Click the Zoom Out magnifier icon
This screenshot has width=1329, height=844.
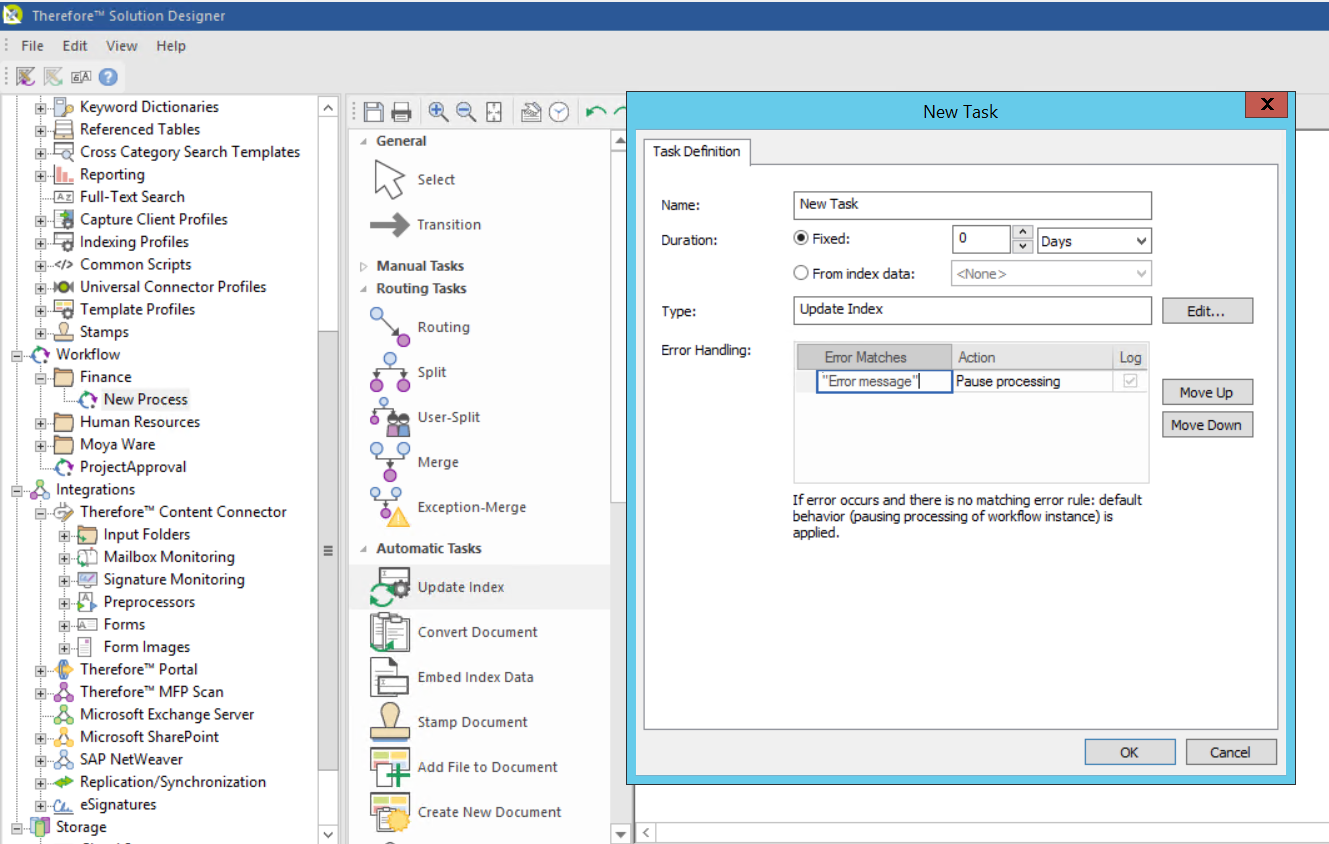466,112
